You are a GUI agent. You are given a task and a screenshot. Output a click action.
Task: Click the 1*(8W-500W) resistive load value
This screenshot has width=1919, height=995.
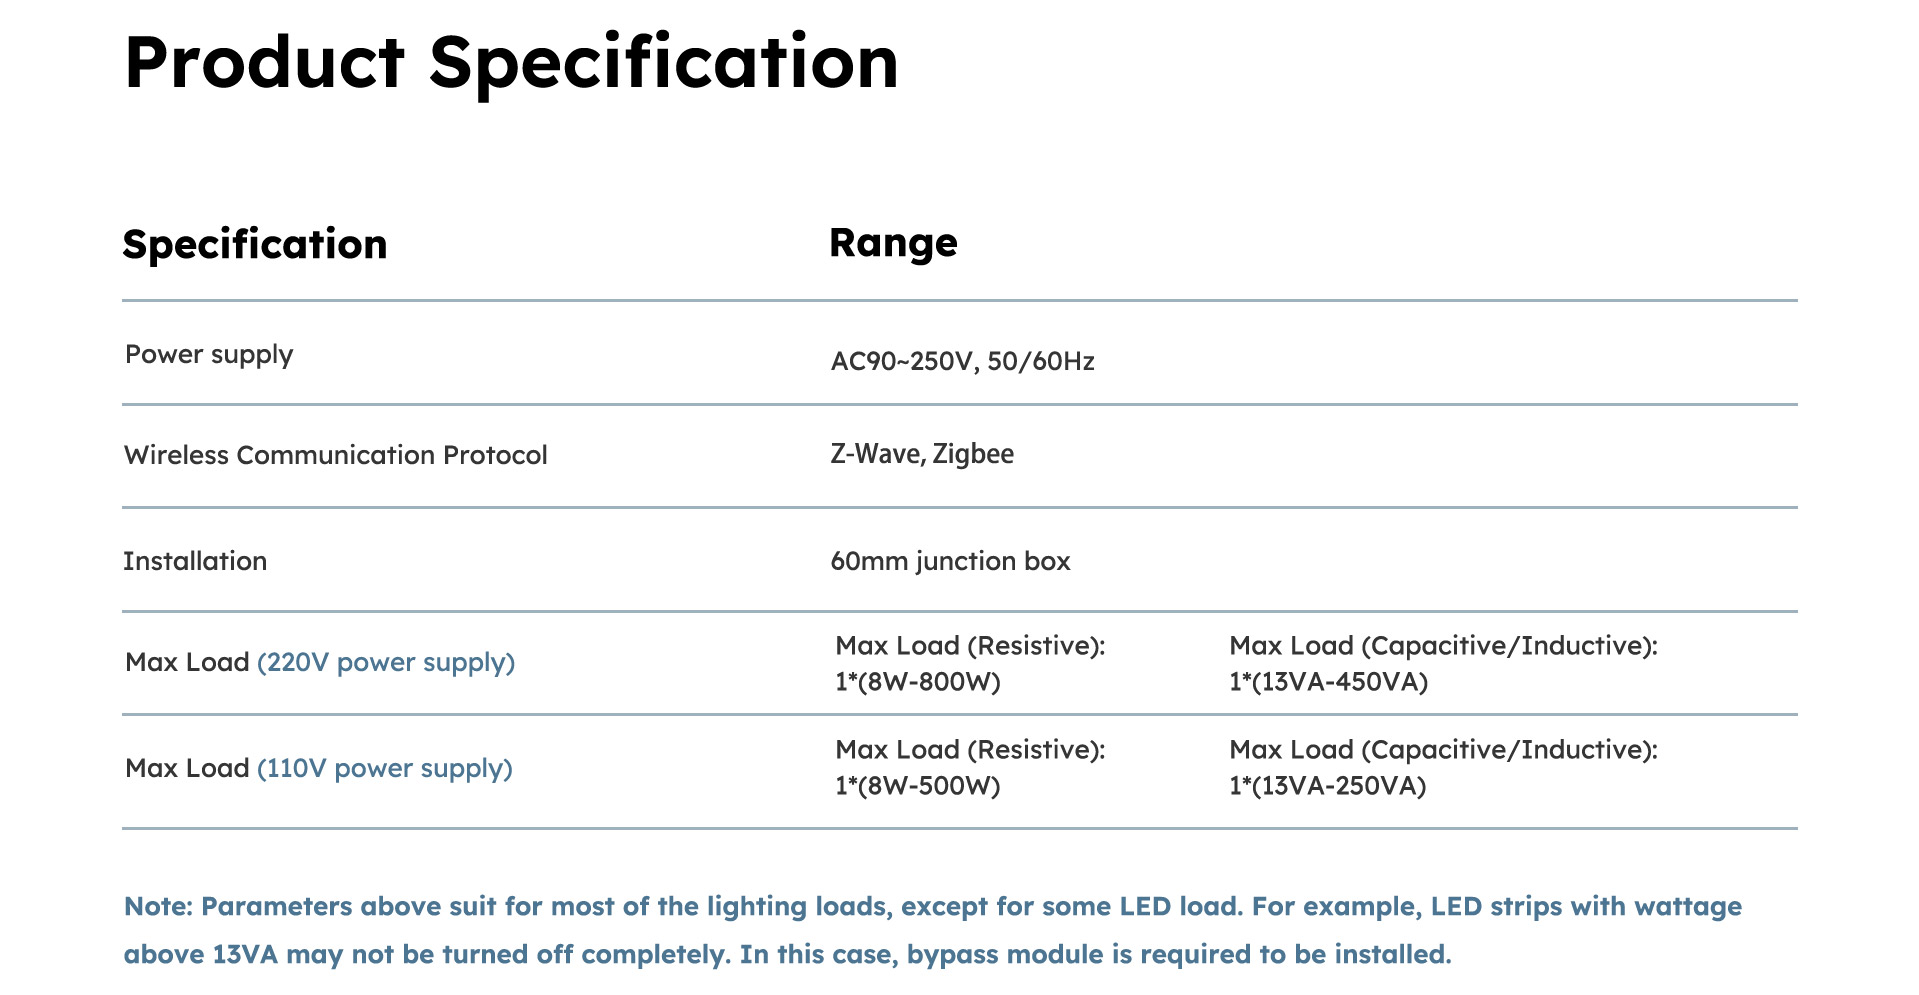(918, 786)
